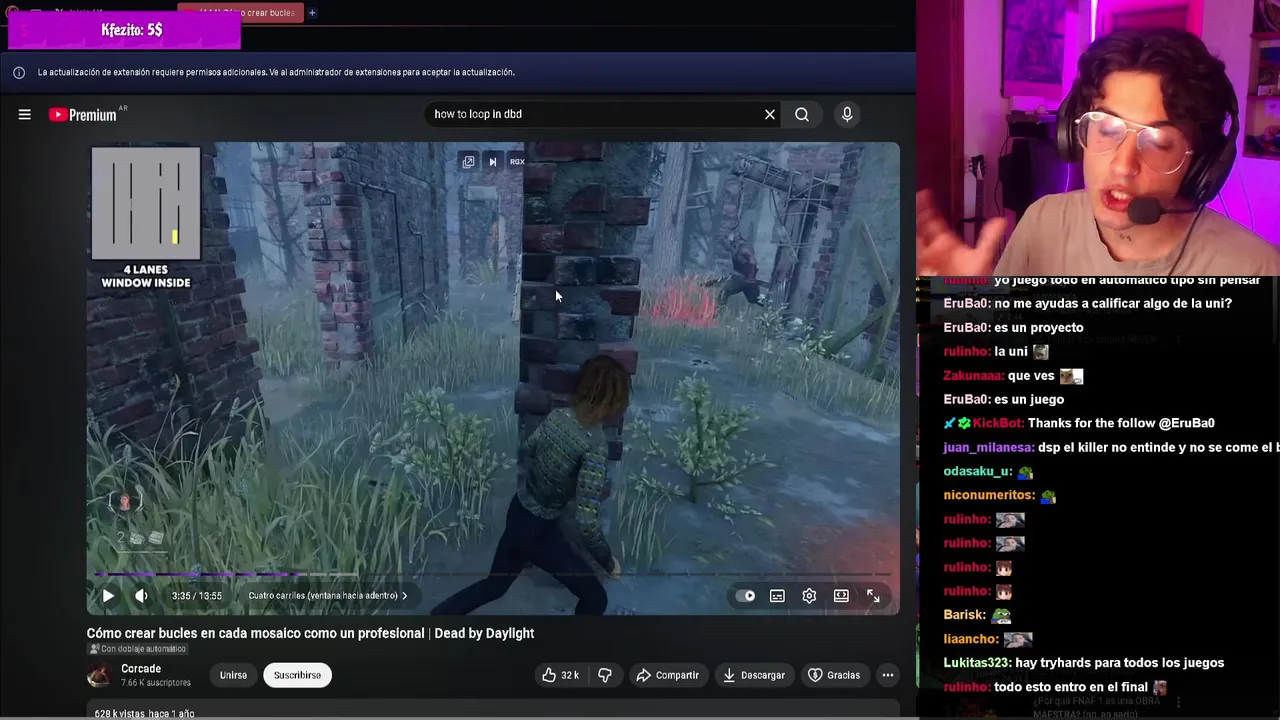Image resolution: width=1280 pixels, height=720 pixels.
Task: Click emote in rulinho's 'la uni' message
Action: (1041, 352)
